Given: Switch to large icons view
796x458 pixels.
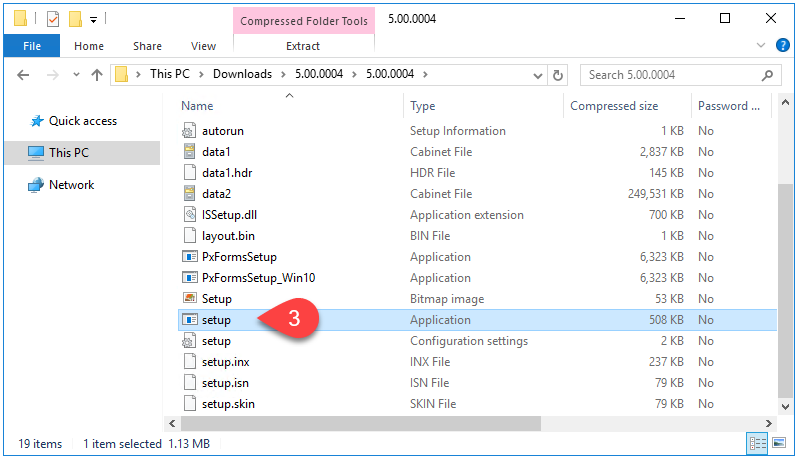Looking at the screenshot, I should (x=779, y=443).
